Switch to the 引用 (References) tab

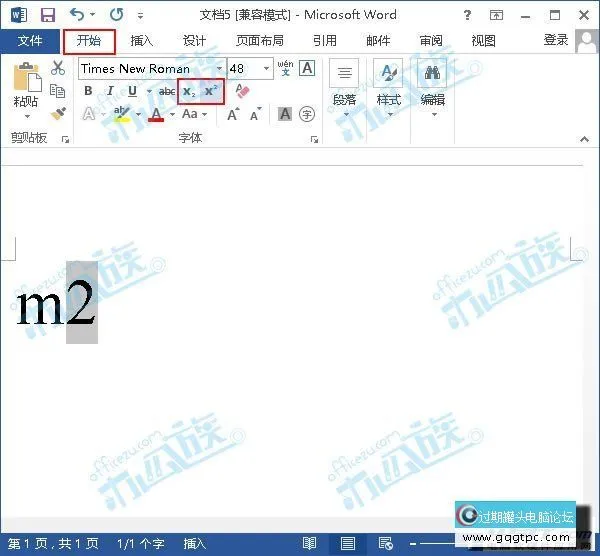tap(324, 41)
